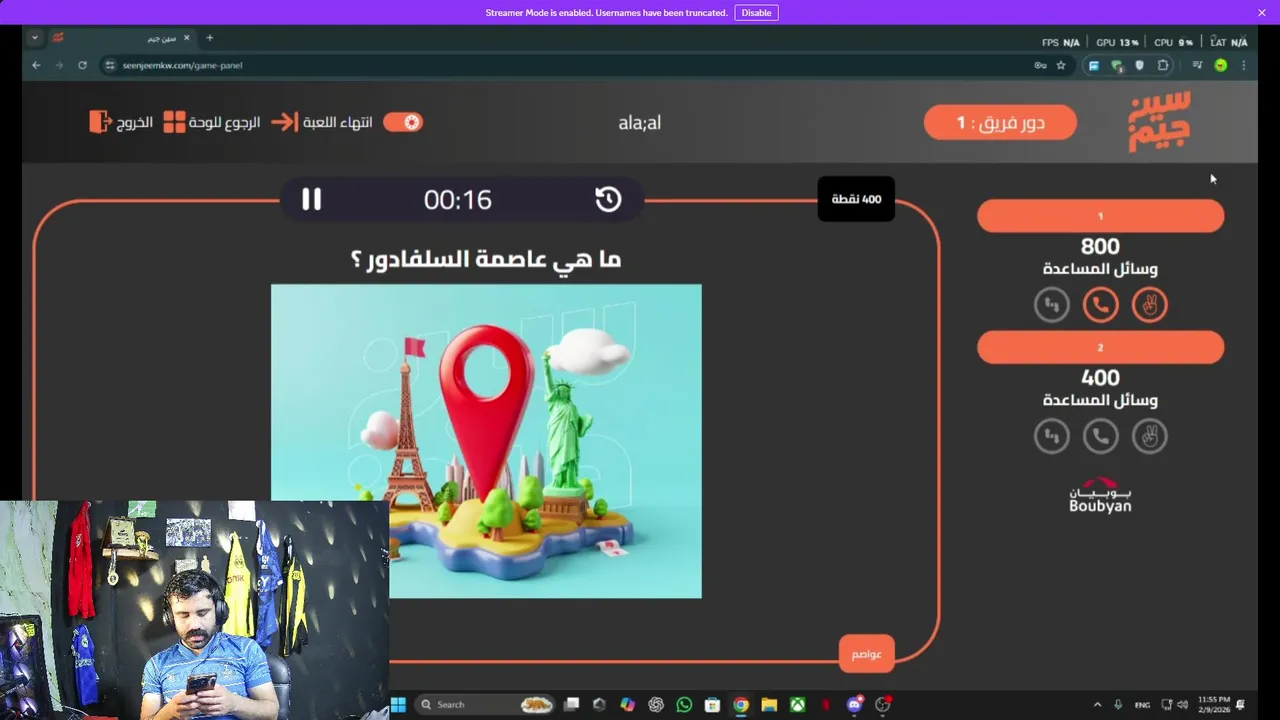Screen dimensions: 1280x720
Task: Open Task View on the taskbar
Action: pos(571,704)
